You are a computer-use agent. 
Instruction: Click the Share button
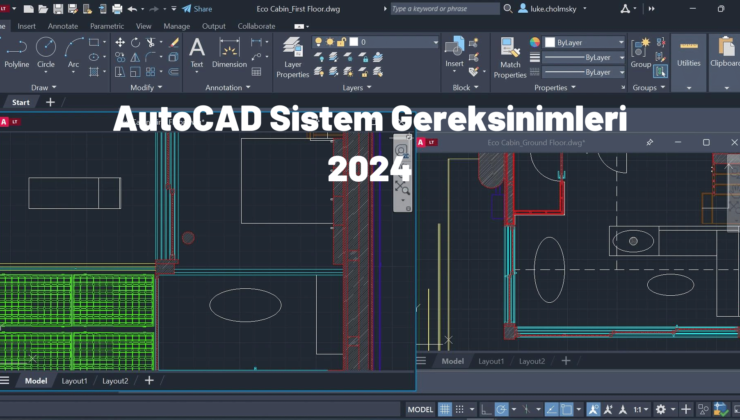pos(197,8)
